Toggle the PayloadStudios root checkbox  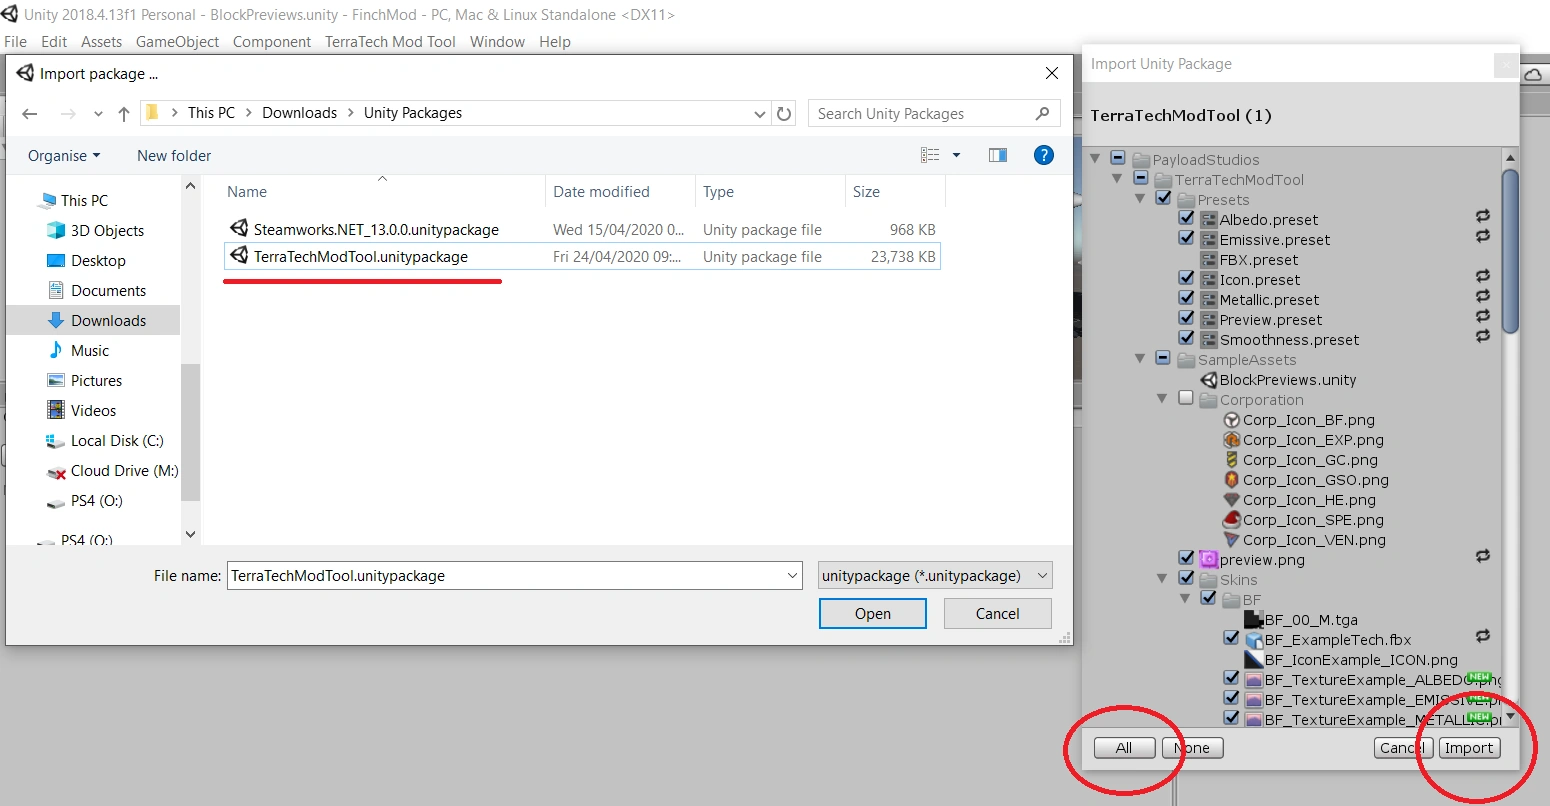[x=1118, y=158]
